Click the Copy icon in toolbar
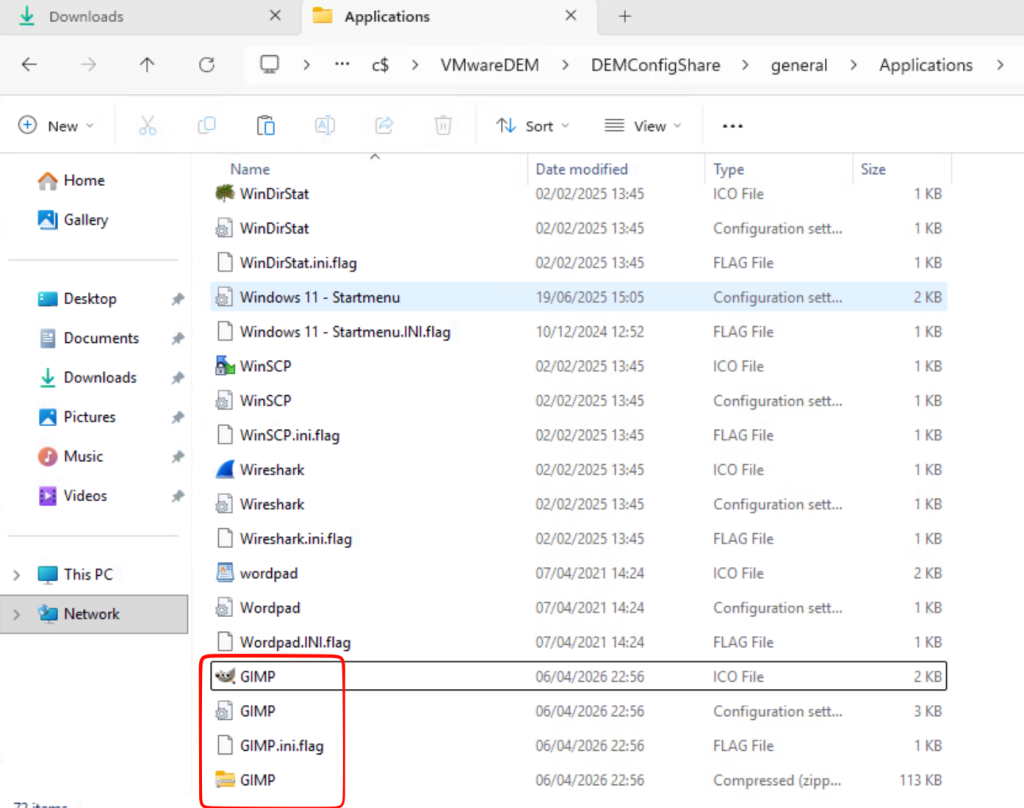 point(206,125)
